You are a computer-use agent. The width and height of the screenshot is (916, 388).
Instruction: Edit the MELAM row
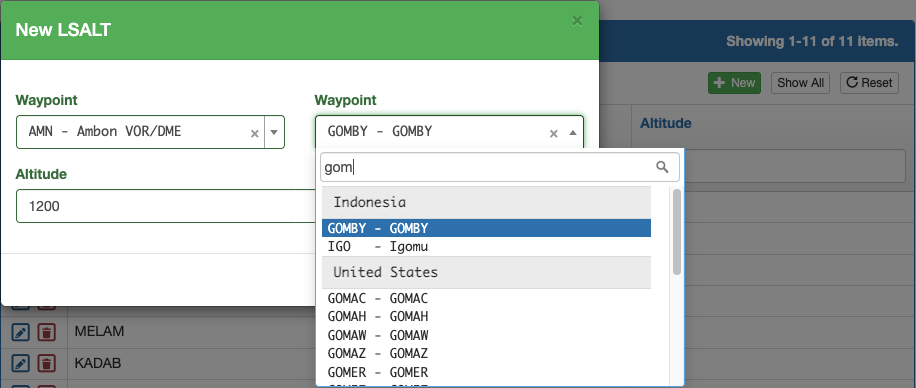[x=20, y=332]
